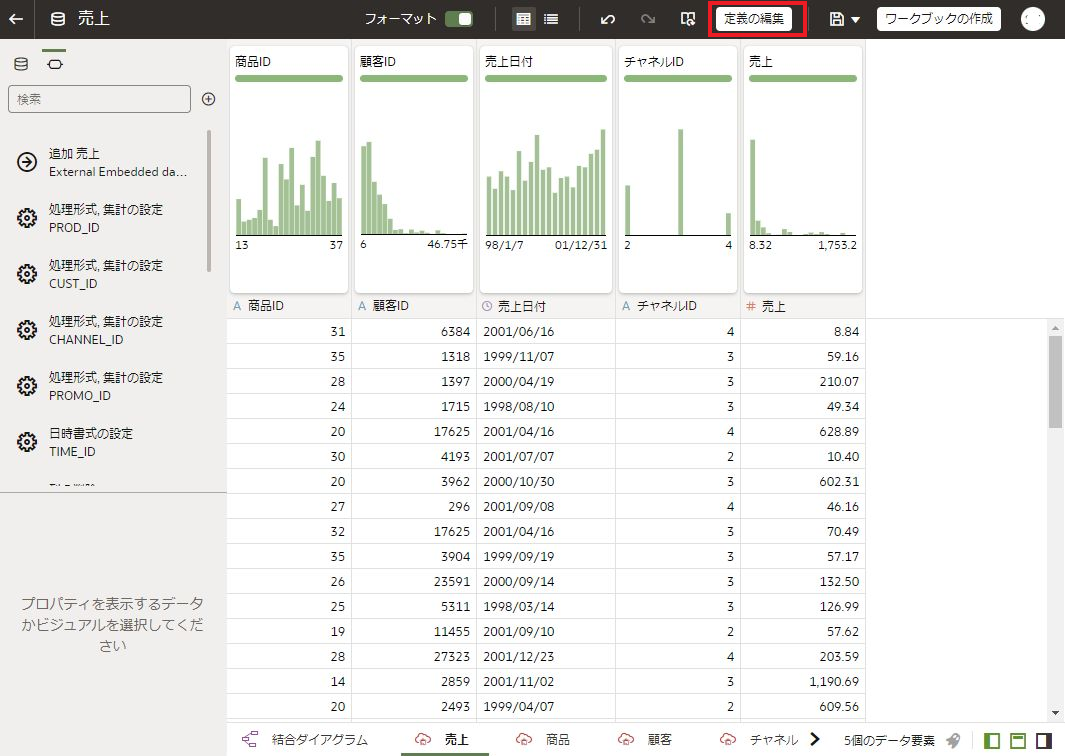Select the cell with customer 23591
Image resolution: width=1065 pixels, height=756 pixels.
(414, 581)
